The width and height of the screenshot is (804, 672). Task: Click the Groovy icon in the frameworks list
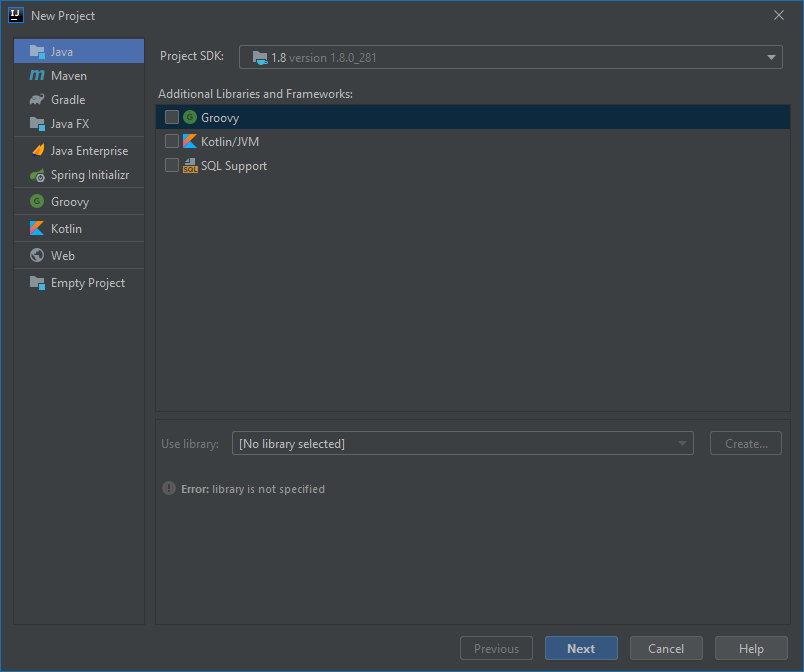(x=190, y=117)
